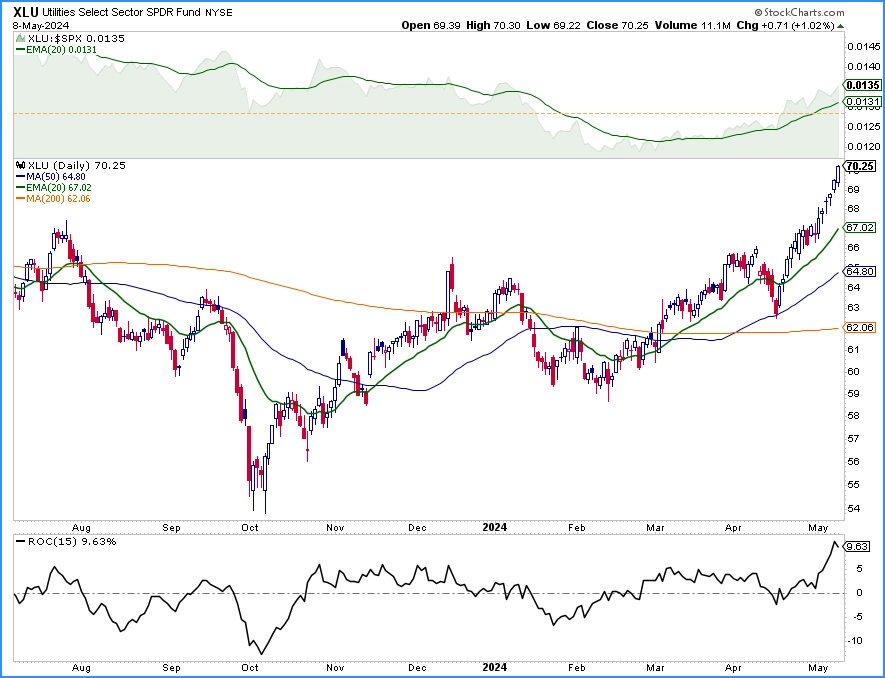
Task: Click the 0.0145 ratio axis label
Action: (864, 46)
